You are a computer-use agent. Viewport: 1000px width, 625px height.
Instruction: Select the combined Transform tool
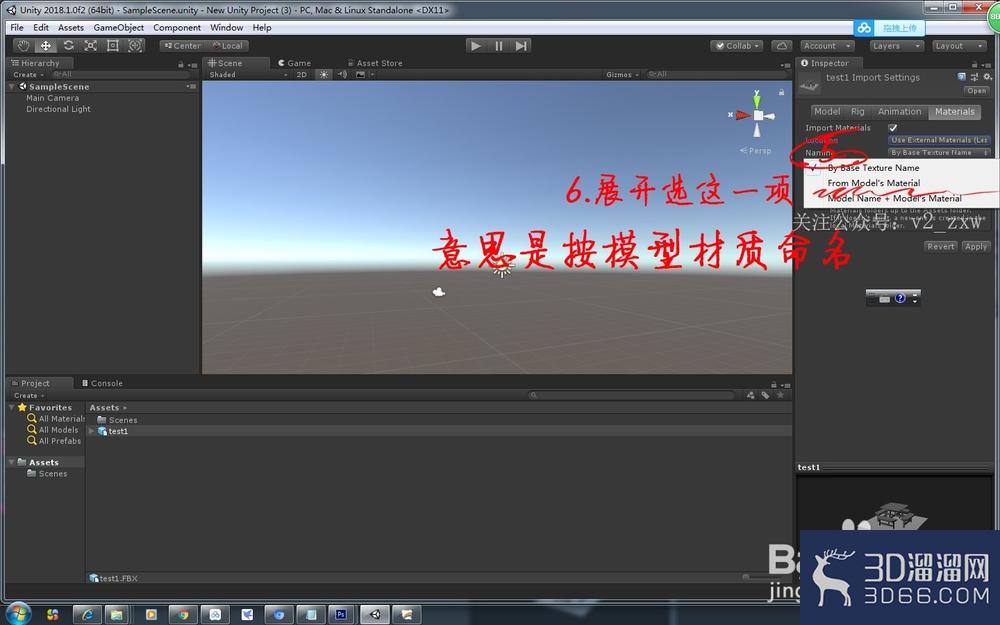(x=135, y=46)
